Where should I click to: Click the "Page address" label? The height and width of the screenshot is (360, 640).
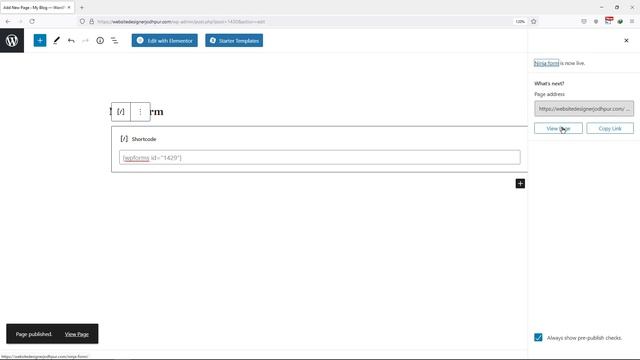pyautogui.click(x=549, y=94)
